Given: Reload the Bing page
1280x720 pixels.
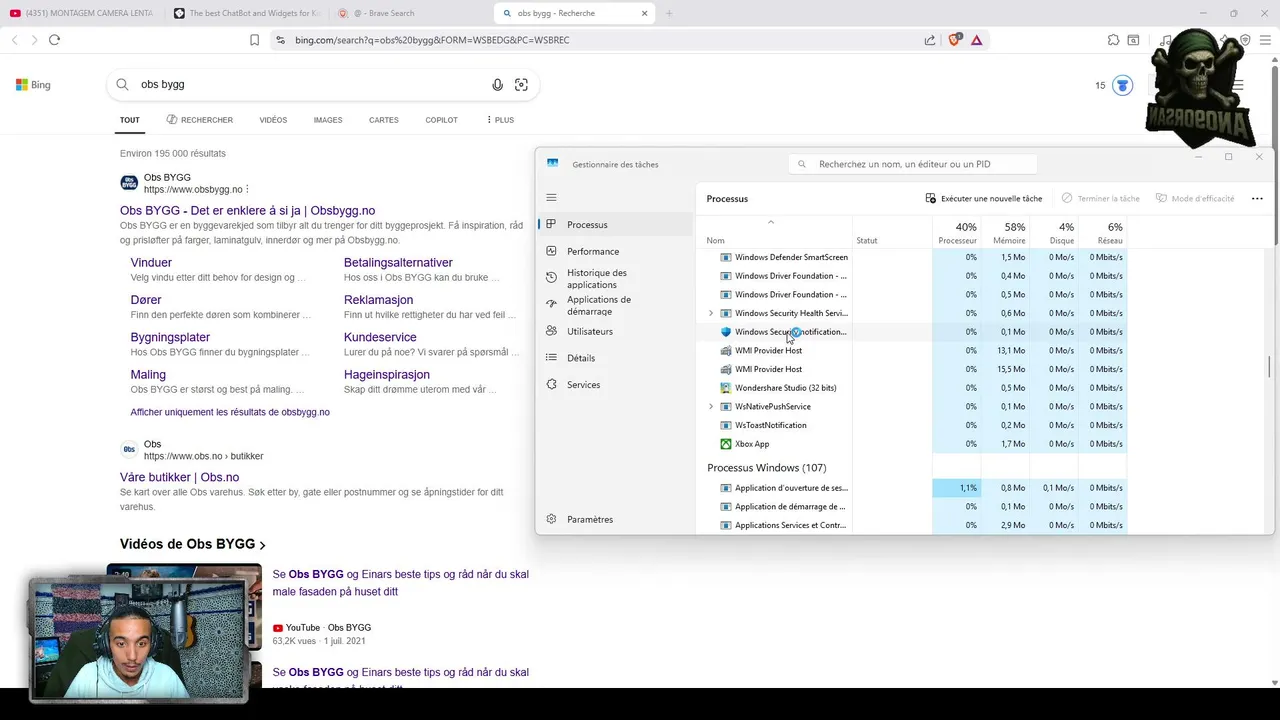Looking at the screenshot, I should pos(54,40).
